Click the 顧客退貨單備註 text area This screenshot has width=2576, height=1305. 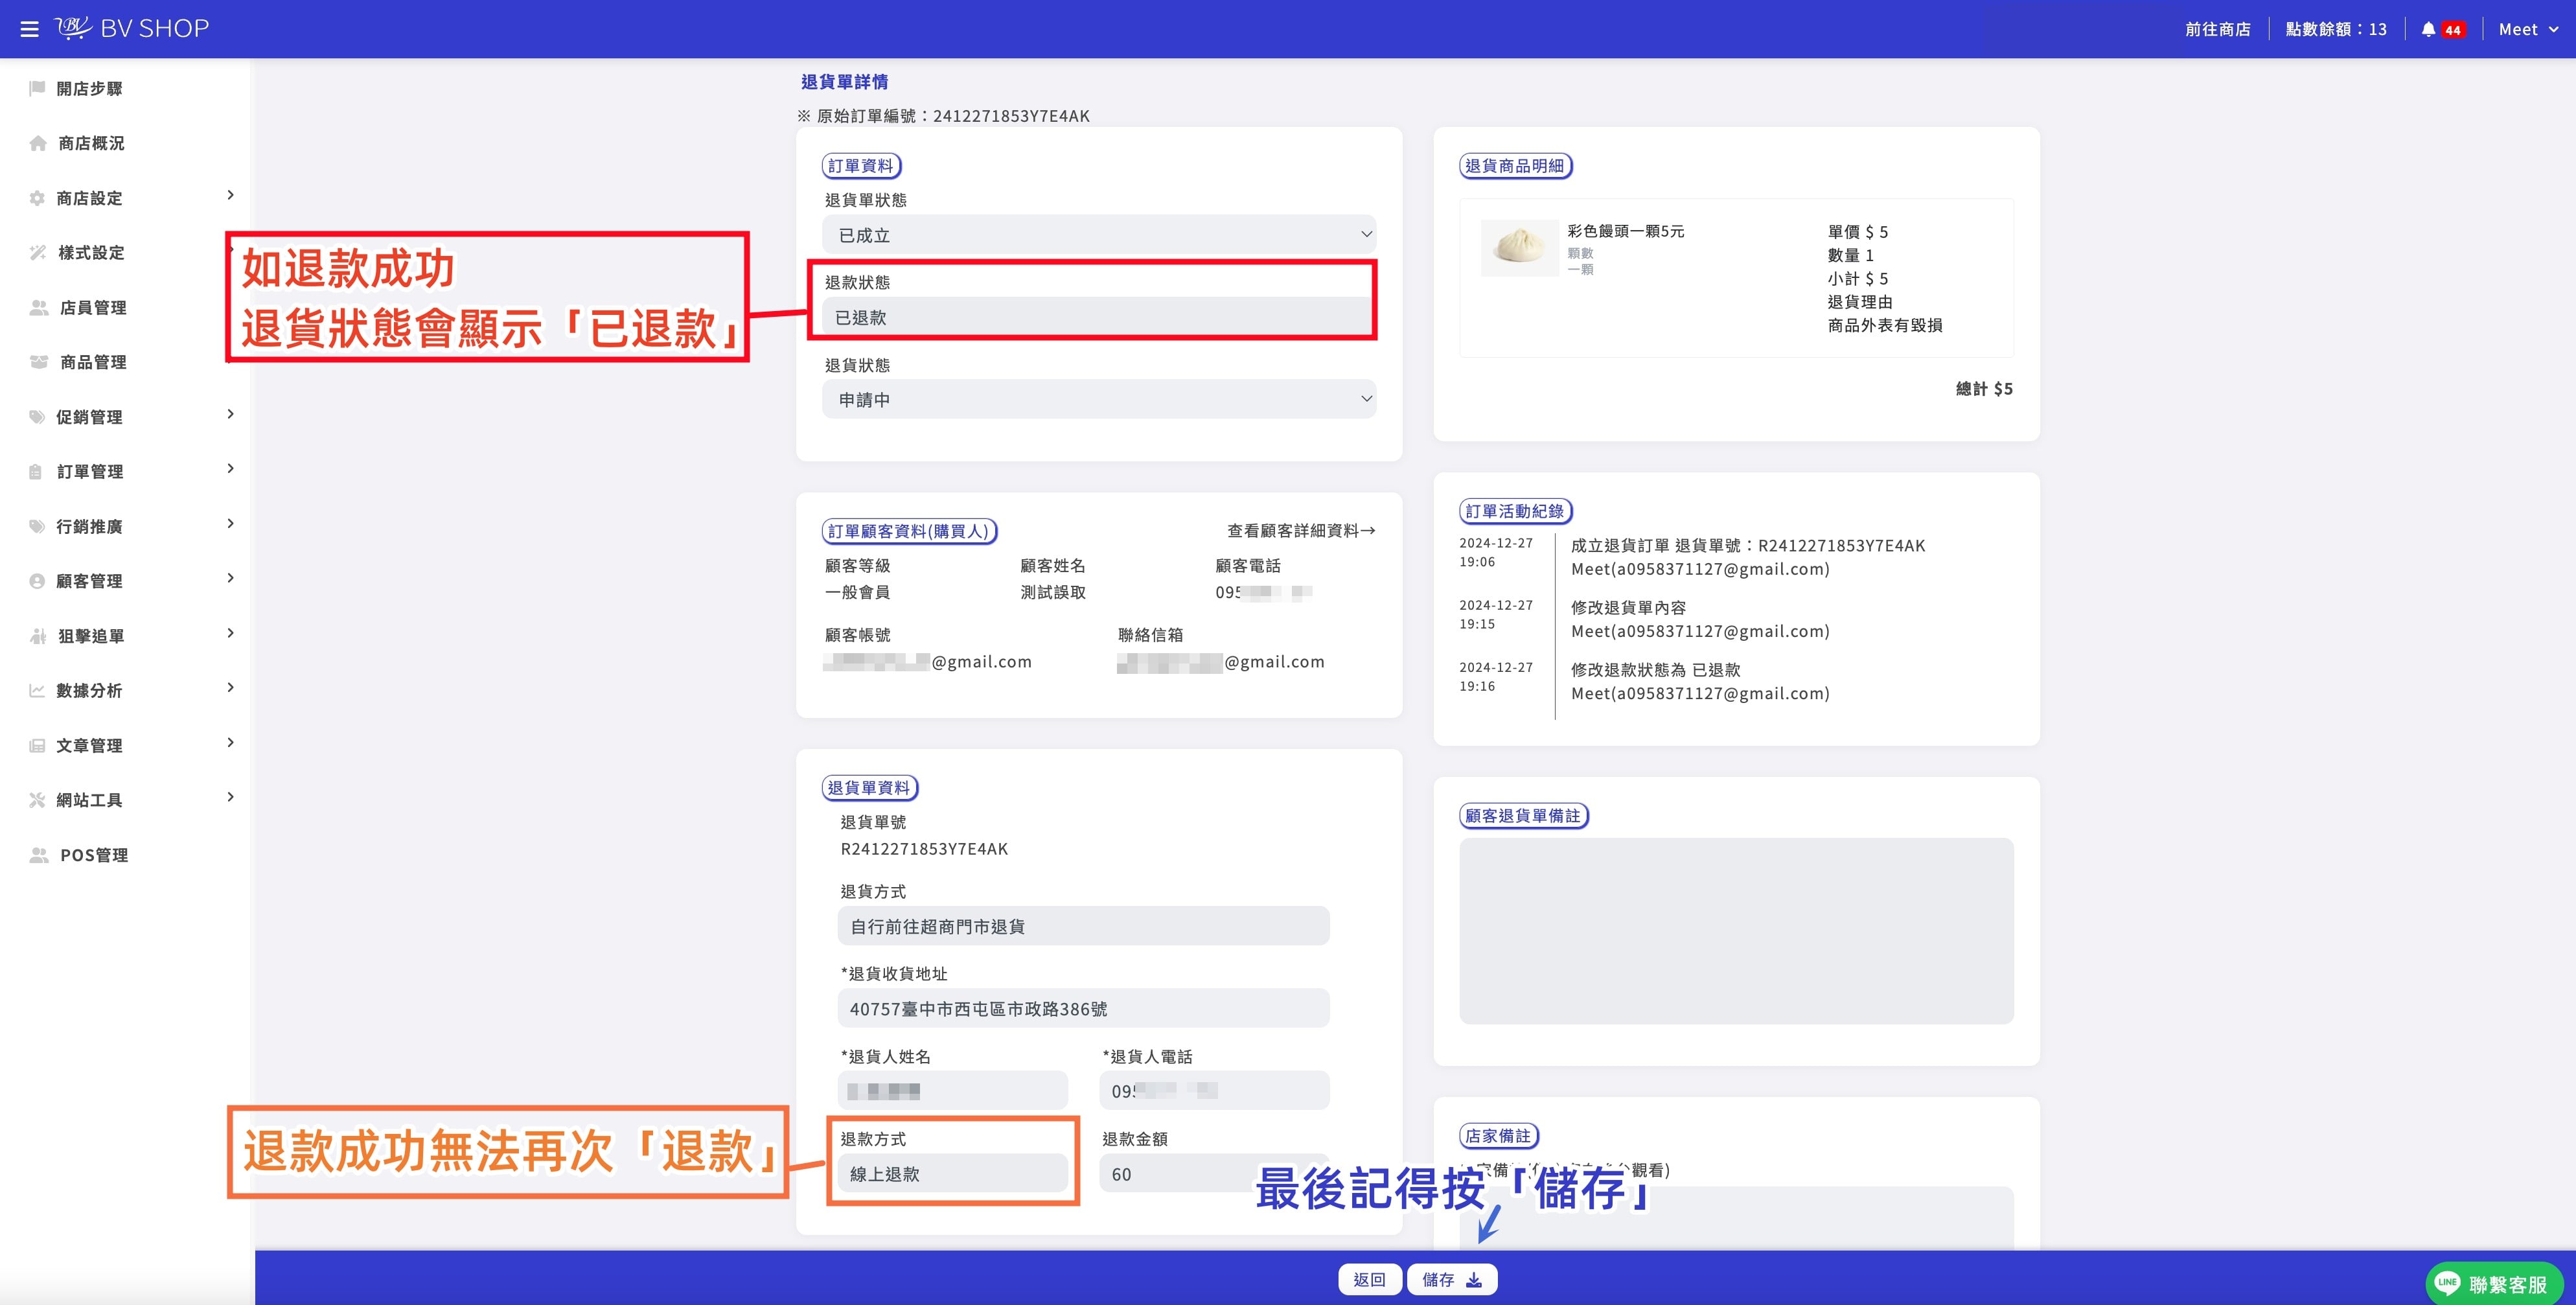[1736, 930]
